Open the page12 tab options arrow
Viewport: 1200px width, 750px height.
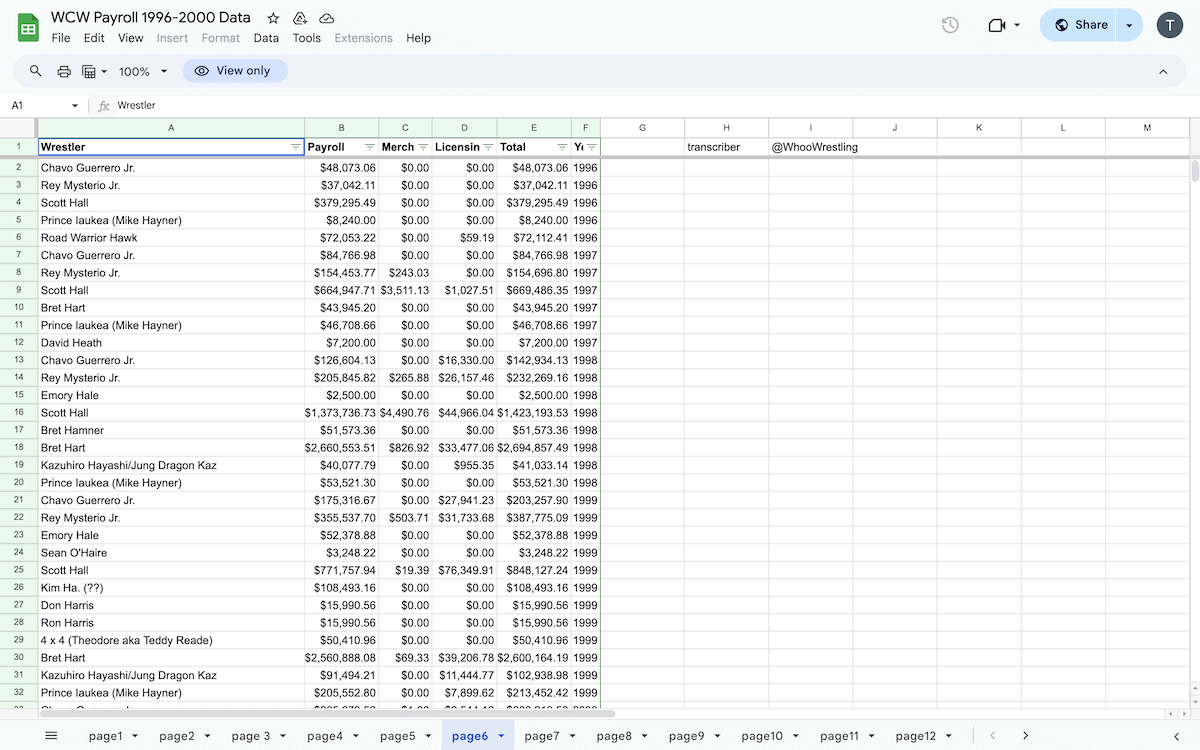coord(949,736)
